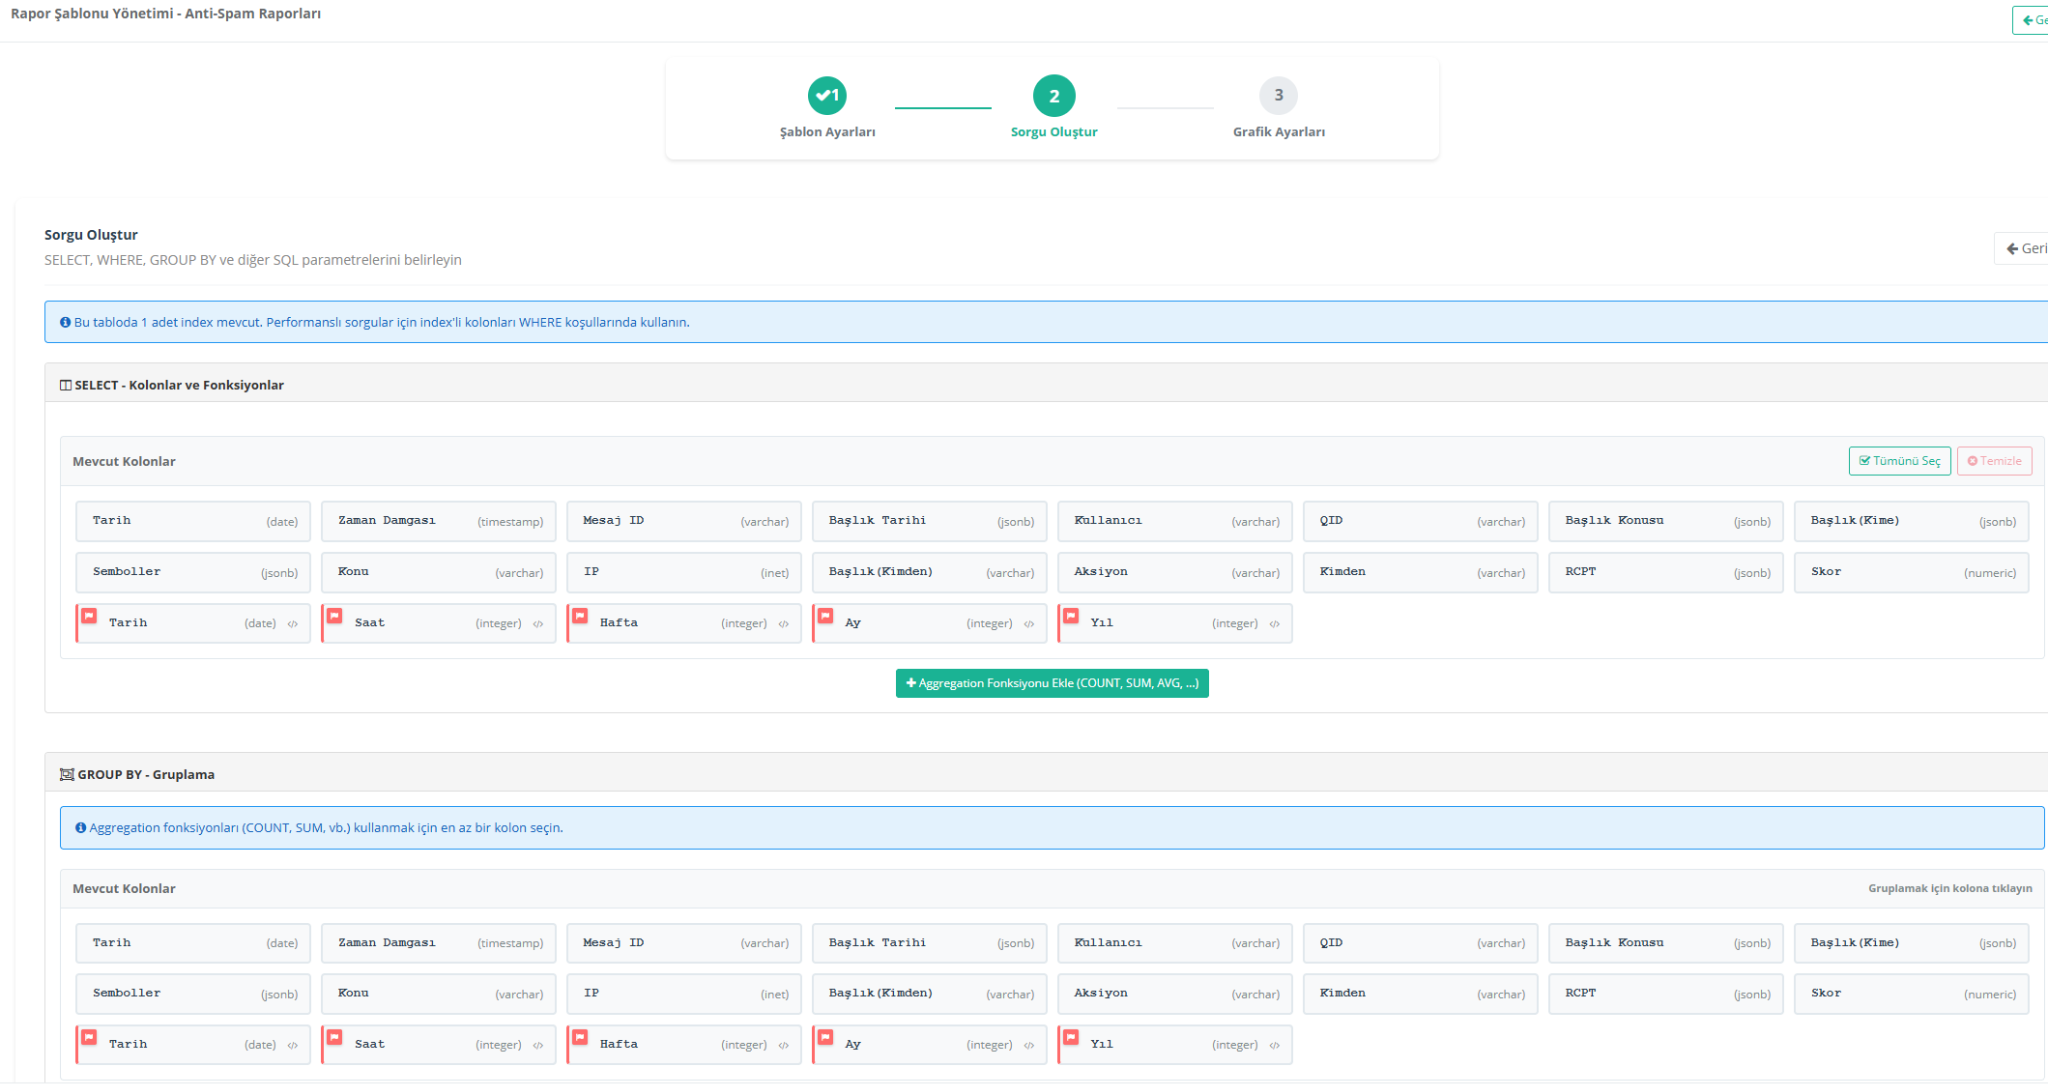Click the red flag icon on SELECT Saat column
The image size is (2048, 1084).
click(x=335, y=616)
